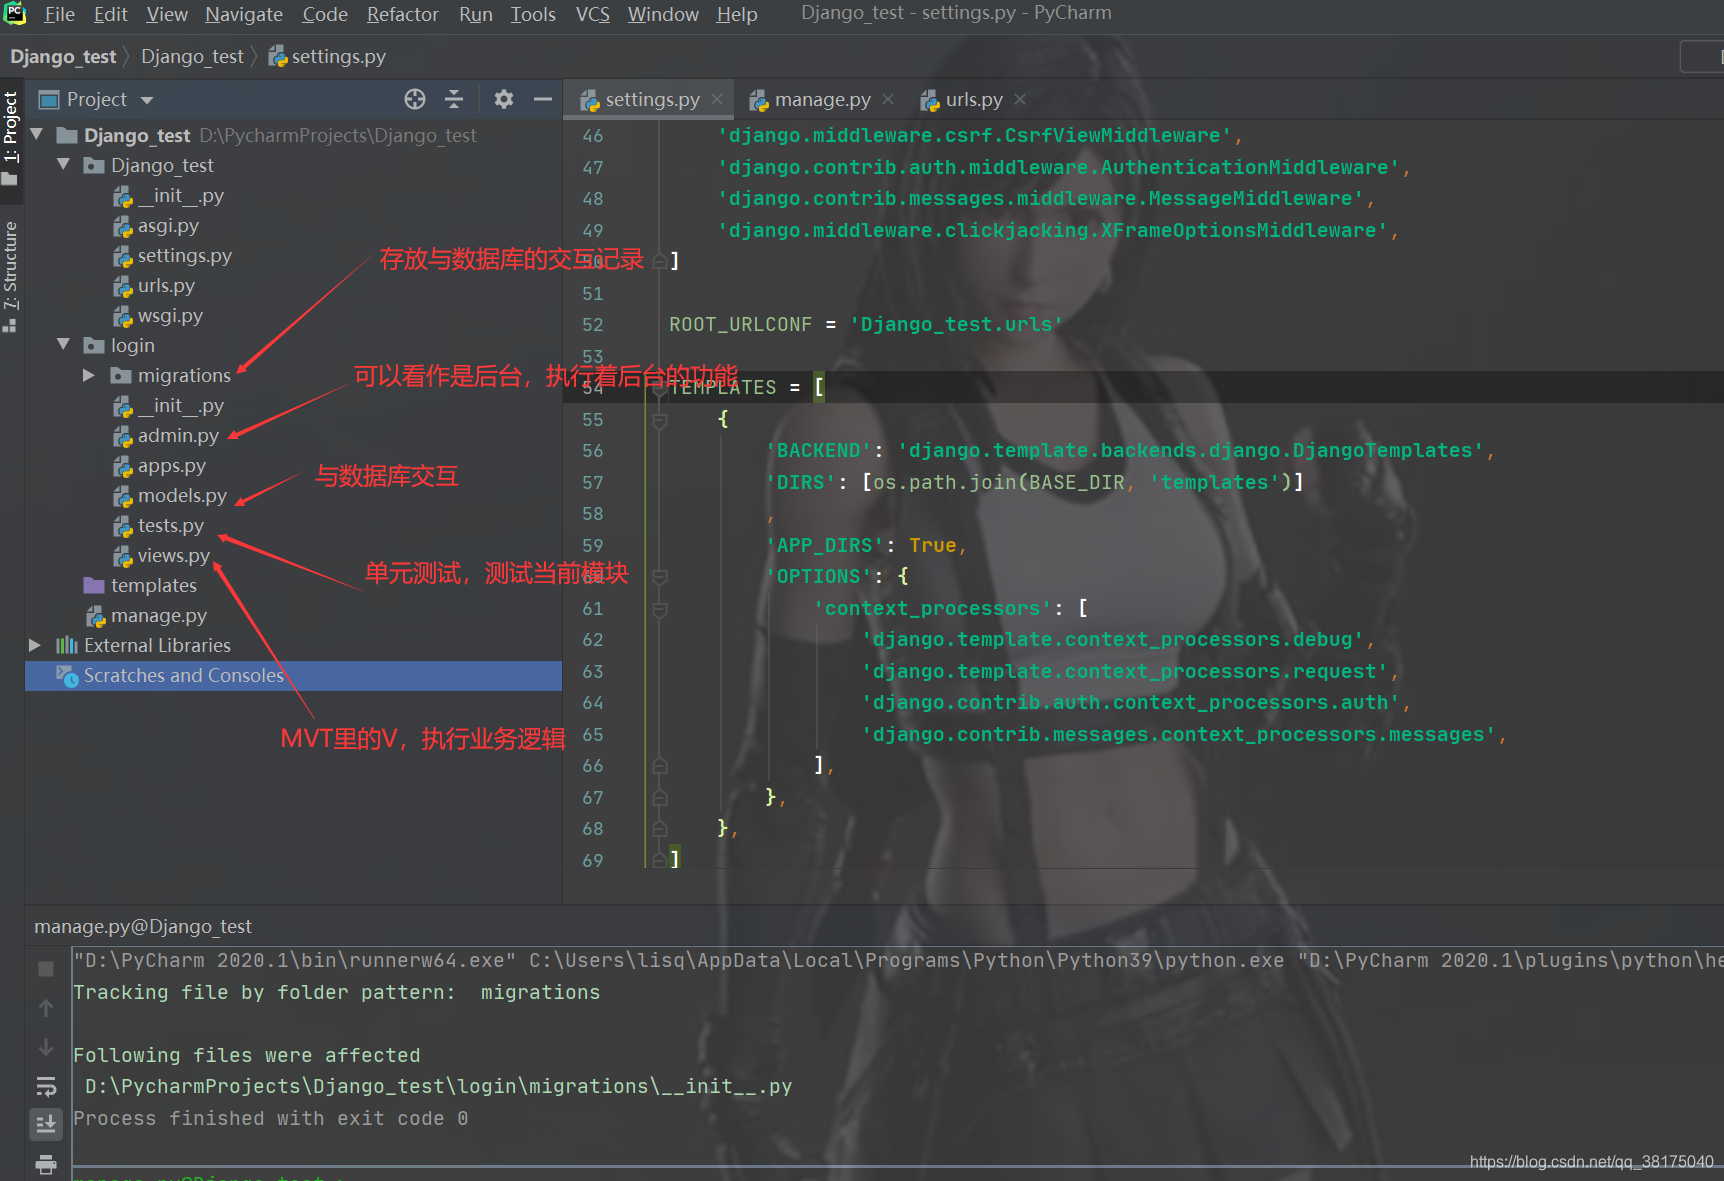Collapse the login folder

64,344
